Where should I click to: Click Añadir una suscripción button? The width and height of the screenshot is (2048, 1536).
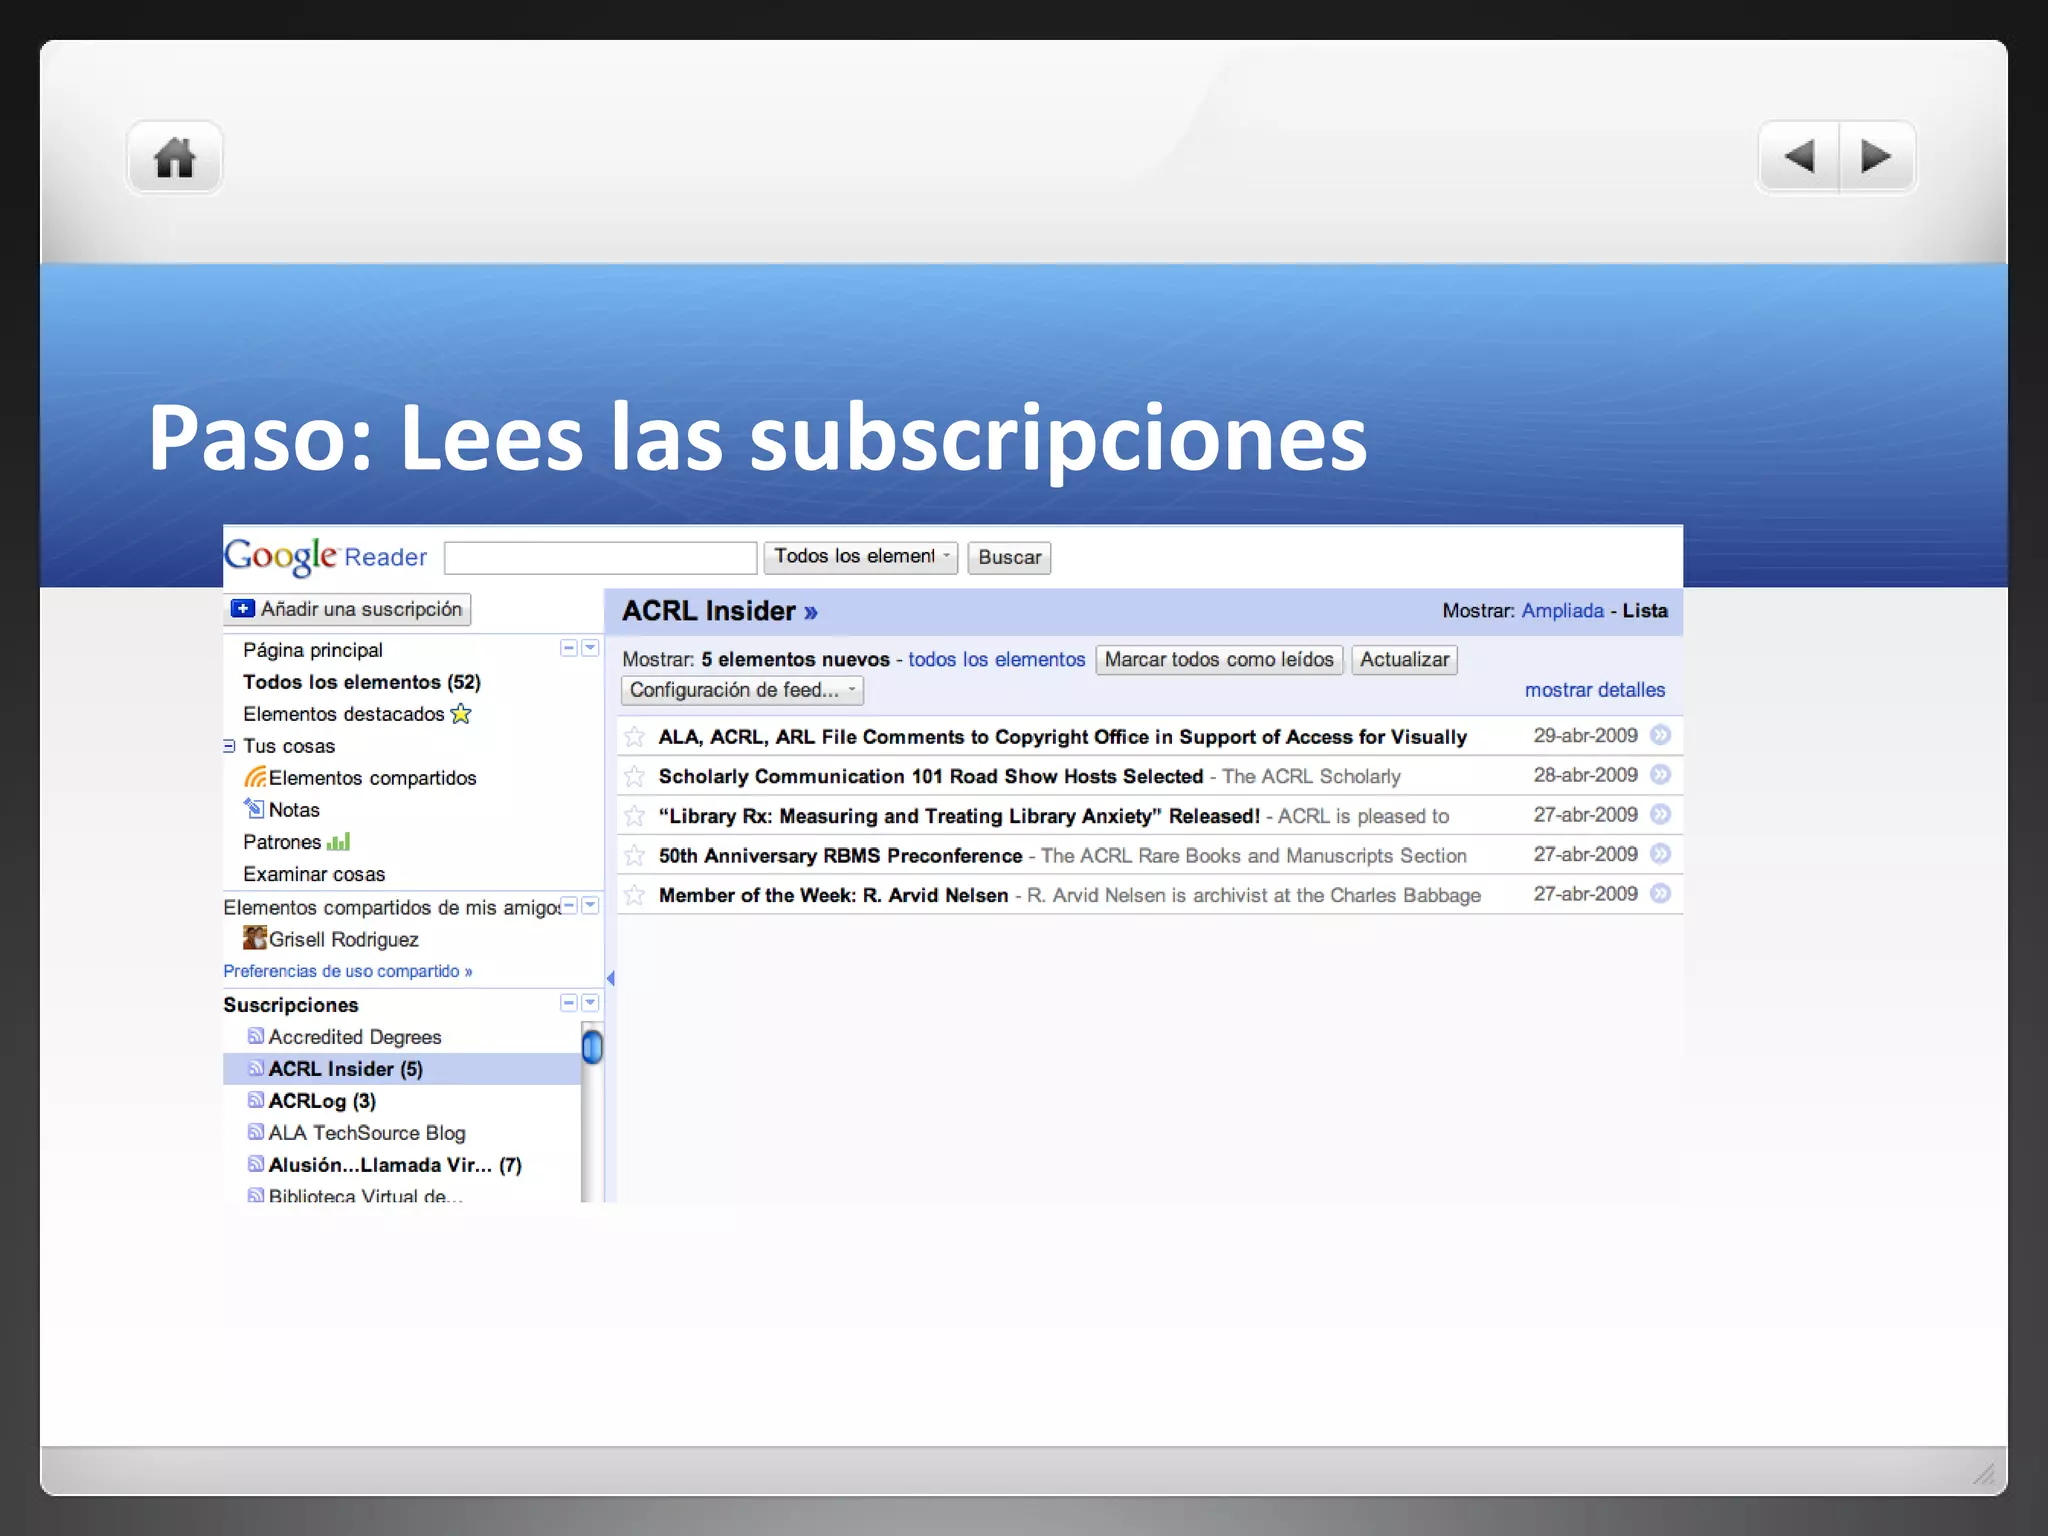point(347,609)
